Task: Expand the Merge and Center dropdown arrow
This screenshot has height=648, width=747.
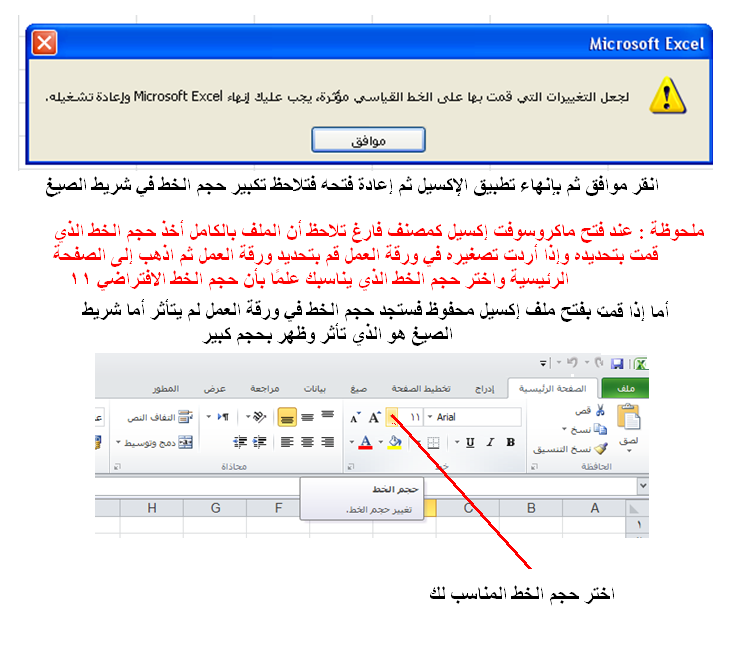Action: pos(118,443)
